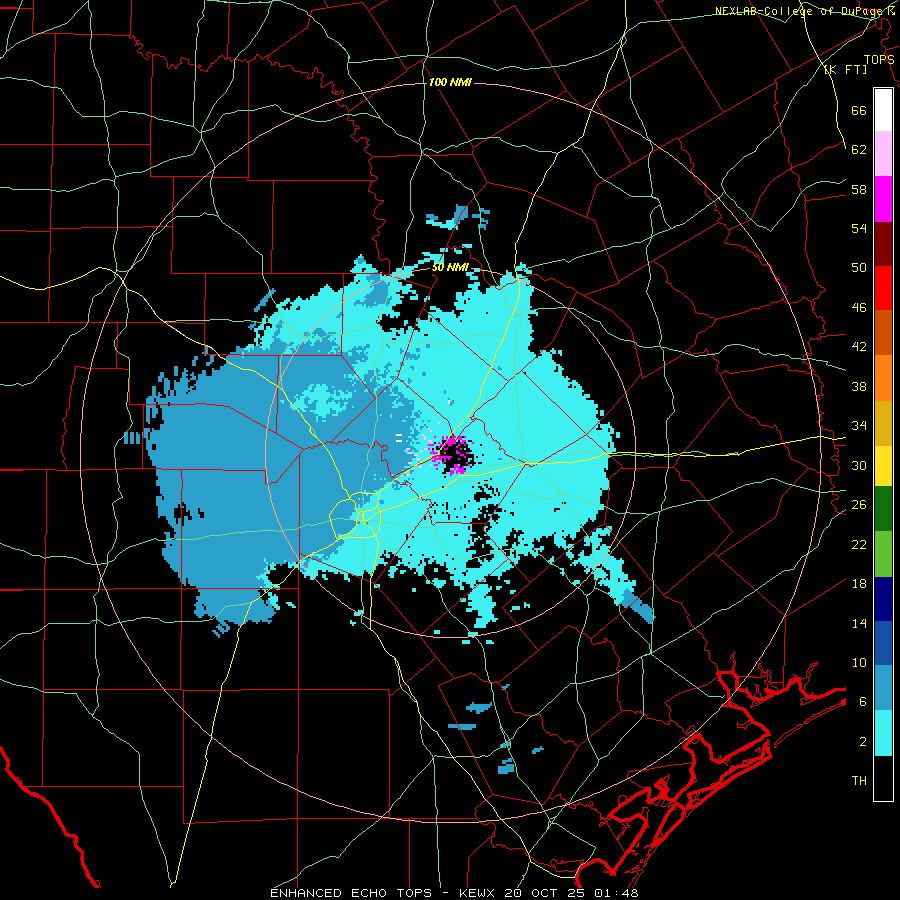Click the legend value 18
This screenshot has height=900, width=900.
coord(859,584)
